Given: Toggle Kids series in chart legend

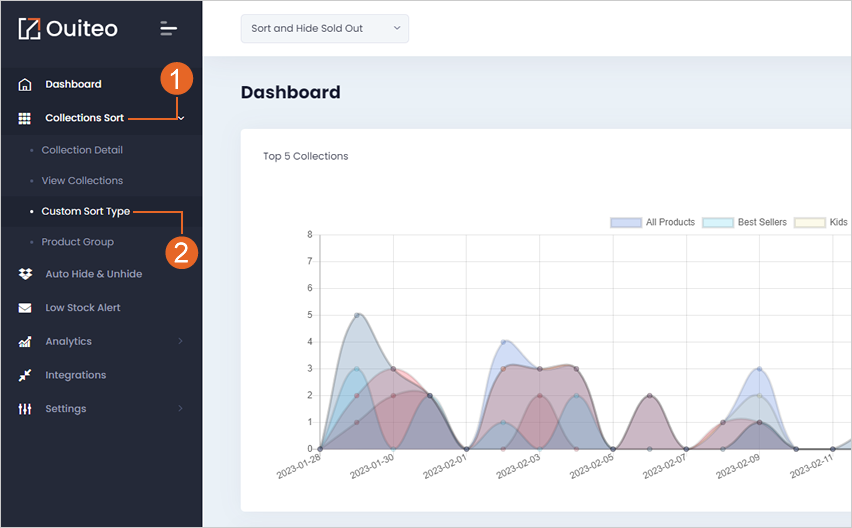Looking at the screenshot, I should coord(820,222).
